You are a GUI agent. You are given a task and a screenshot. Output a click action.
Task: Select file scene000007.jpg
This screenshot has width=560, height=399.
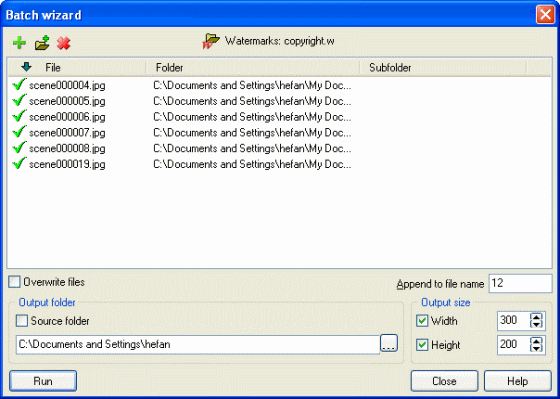pos(67,133)
